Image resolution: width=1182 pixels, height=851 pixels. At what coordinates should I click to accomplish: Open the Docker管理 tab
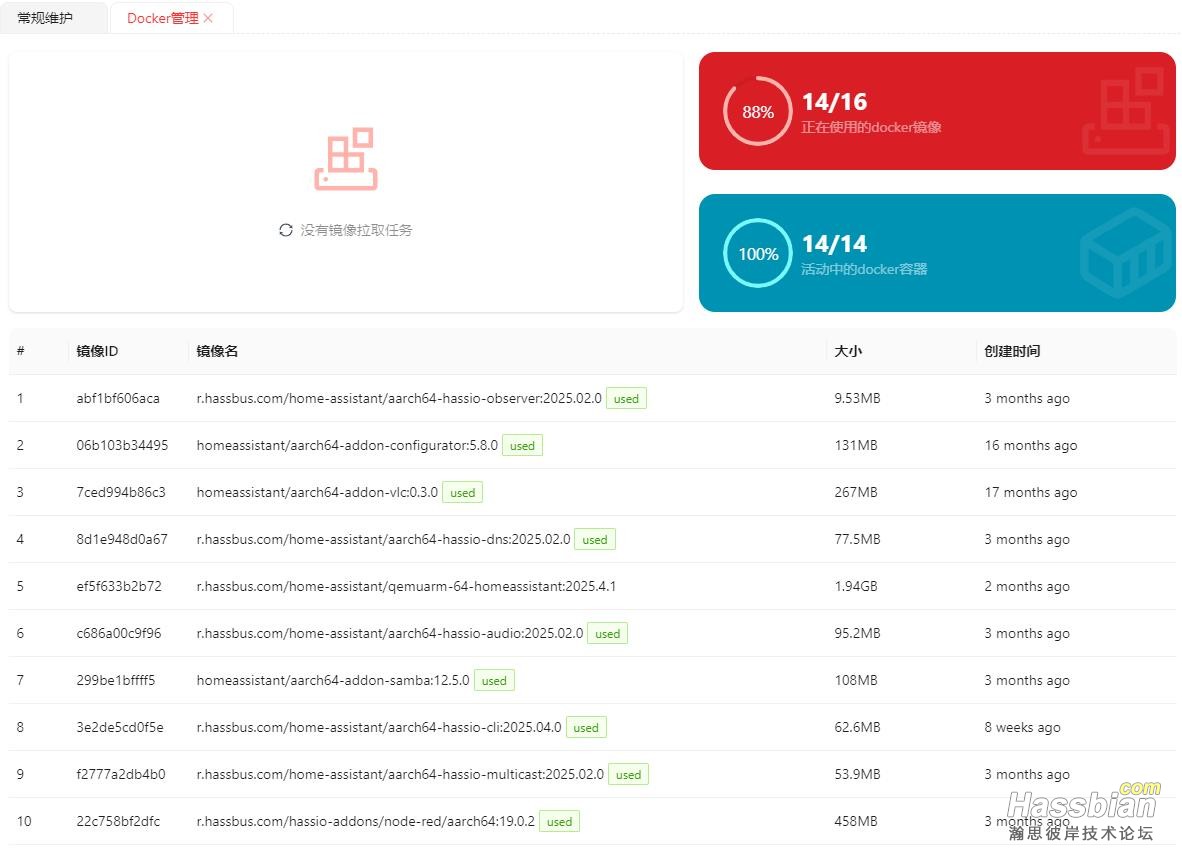pyautogui.click(x=163, y=18)
